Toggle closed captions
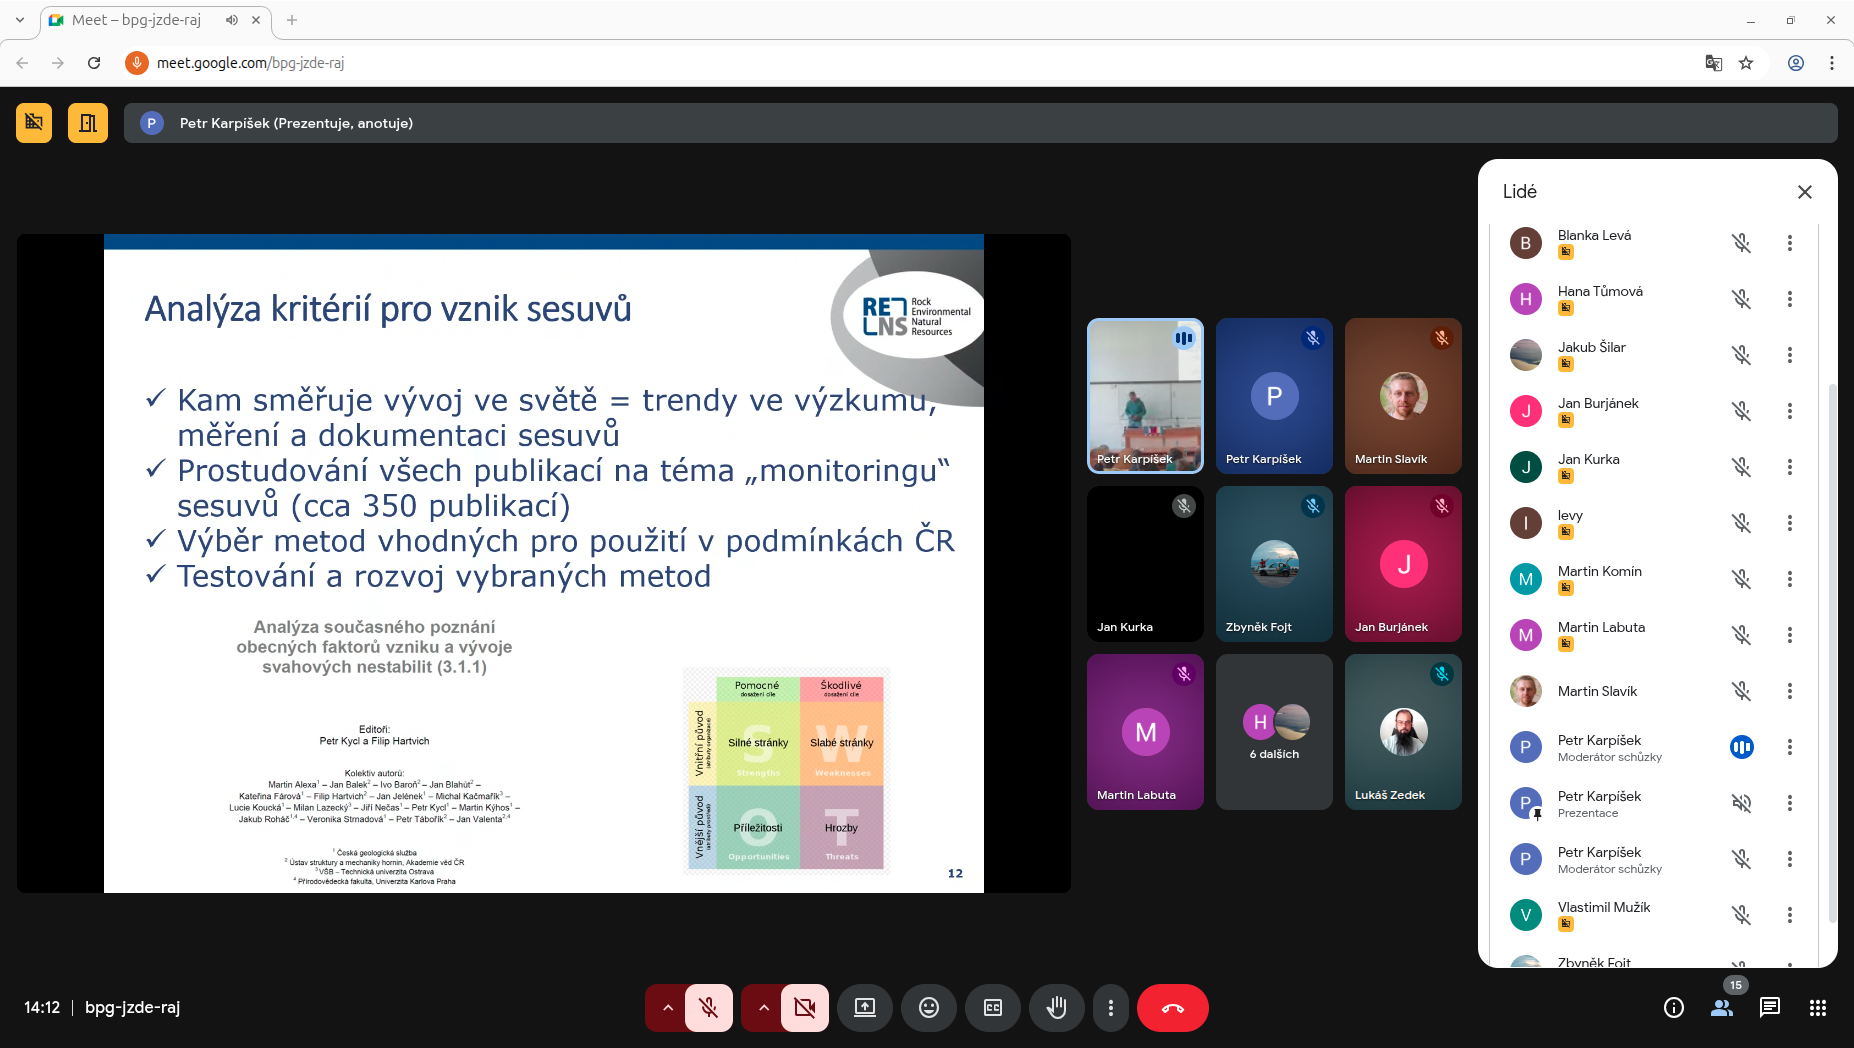Screen dimensions: 1854x1048 coord(992,1008)
